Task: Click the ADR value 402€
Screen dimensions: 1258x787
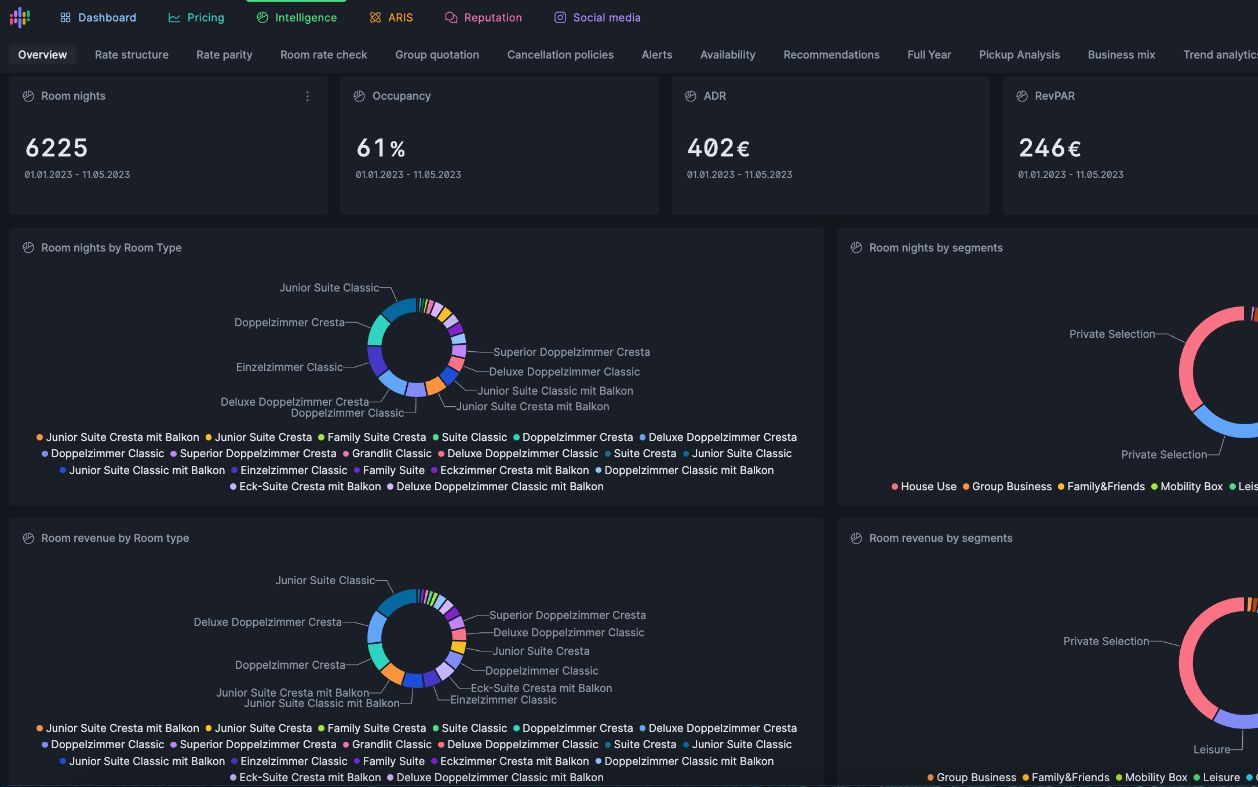Action: tap(718, 148)
